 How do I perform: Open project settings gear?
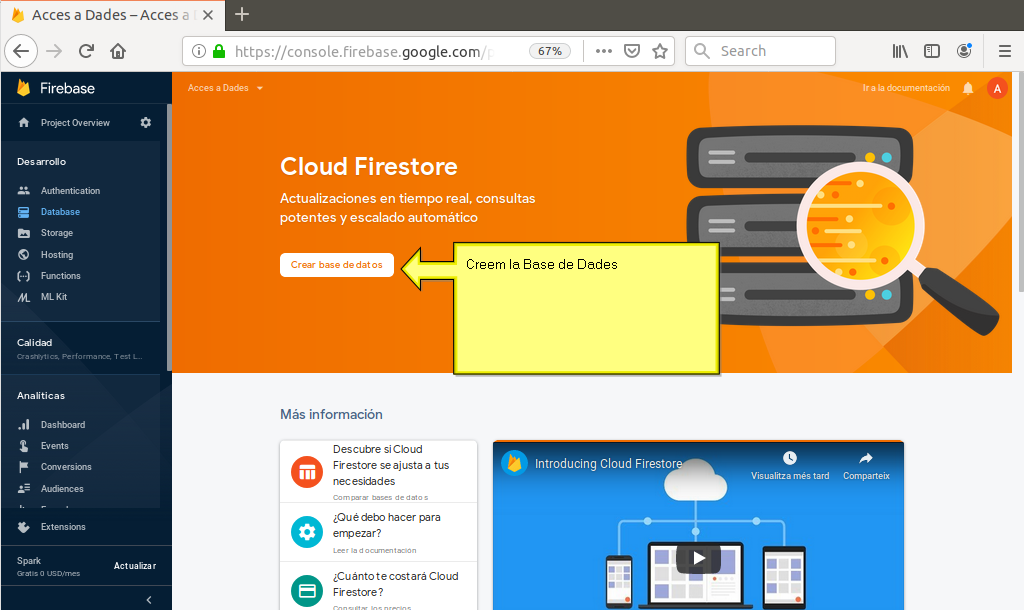146,123
